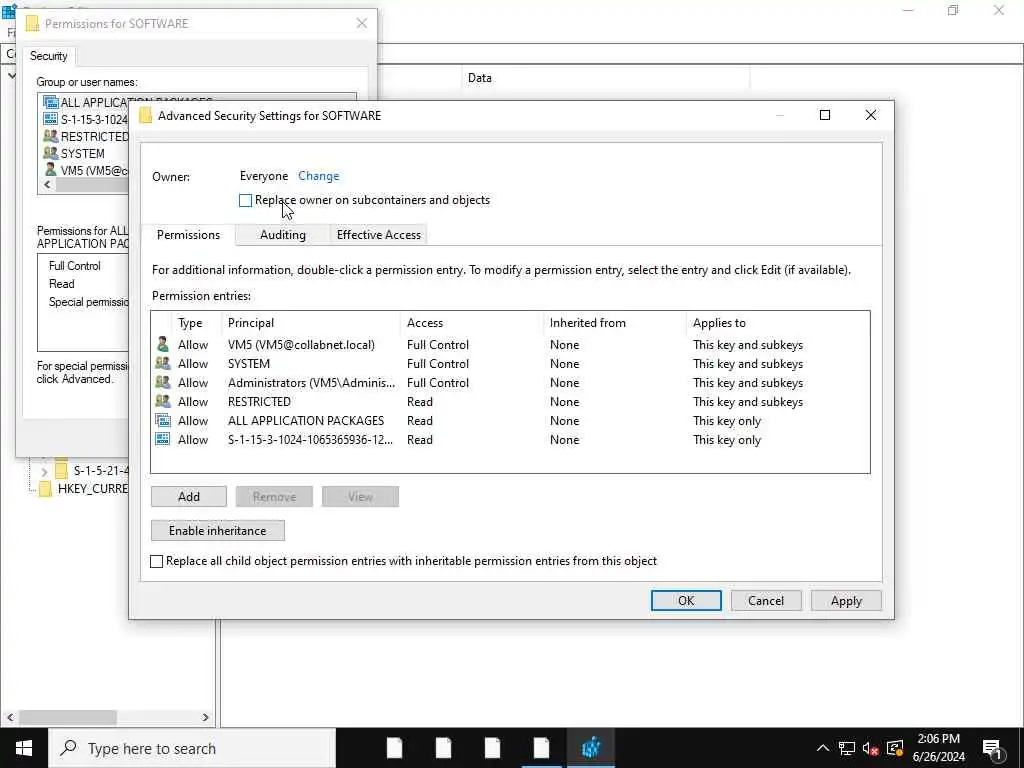Select Administrators (VM5\Adminis... principal entry
Viewport: 1024px width, 768px height.
pos(312,383)
